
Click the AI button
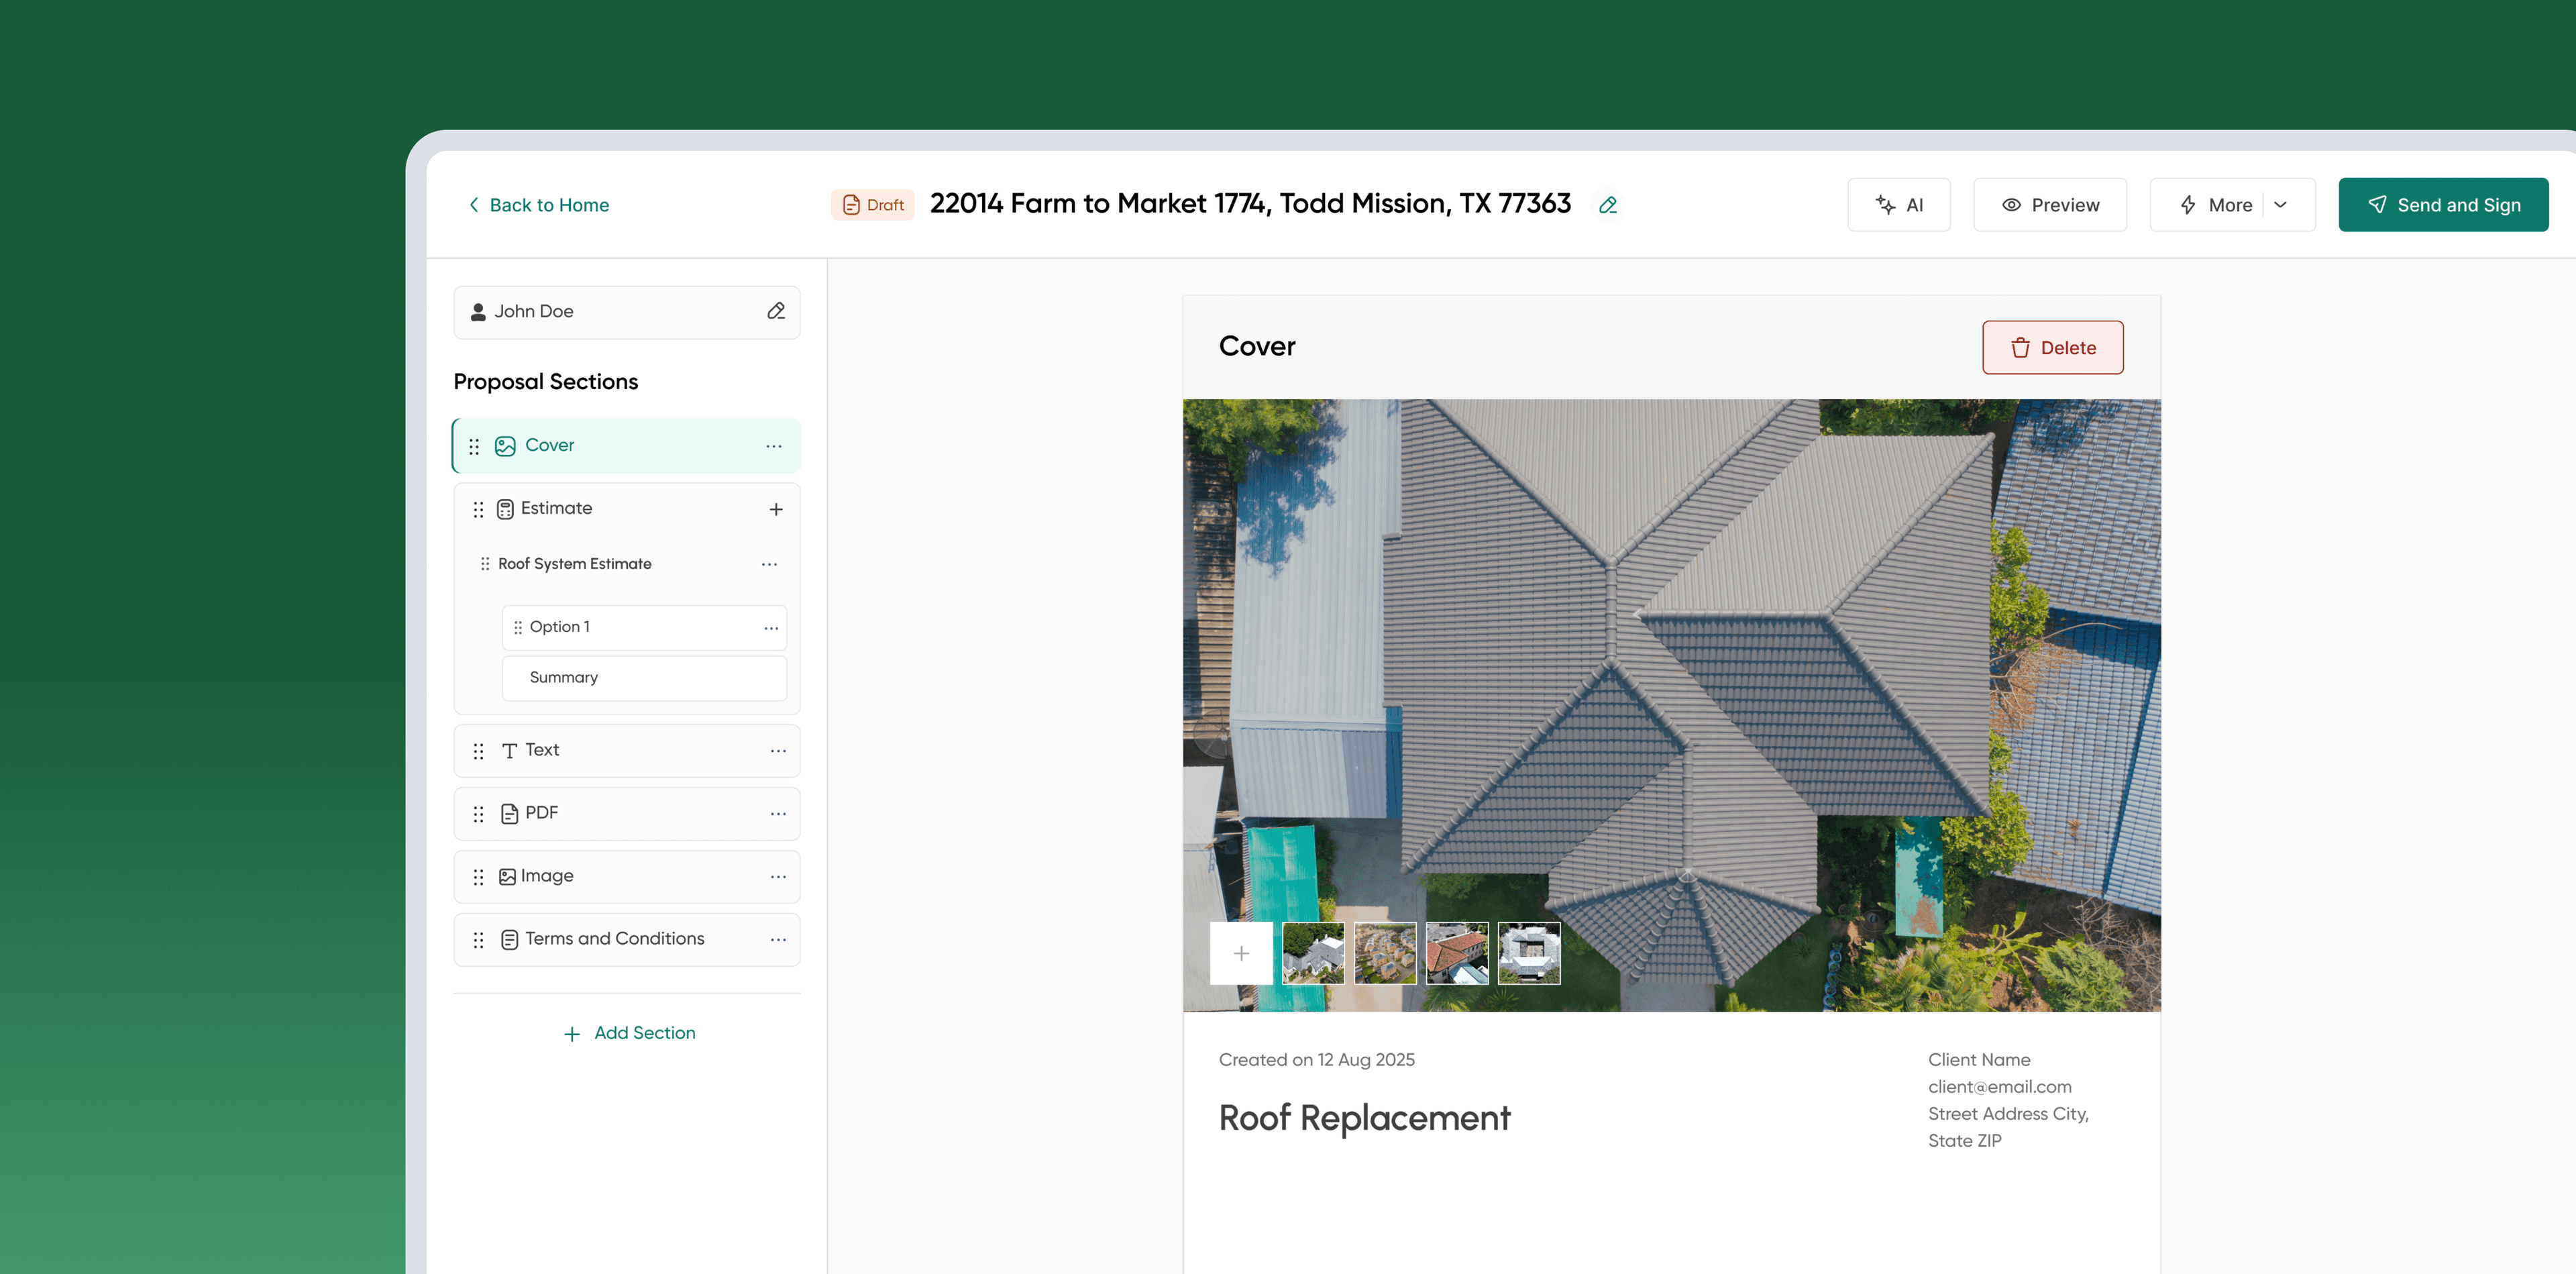(1898, 205)
